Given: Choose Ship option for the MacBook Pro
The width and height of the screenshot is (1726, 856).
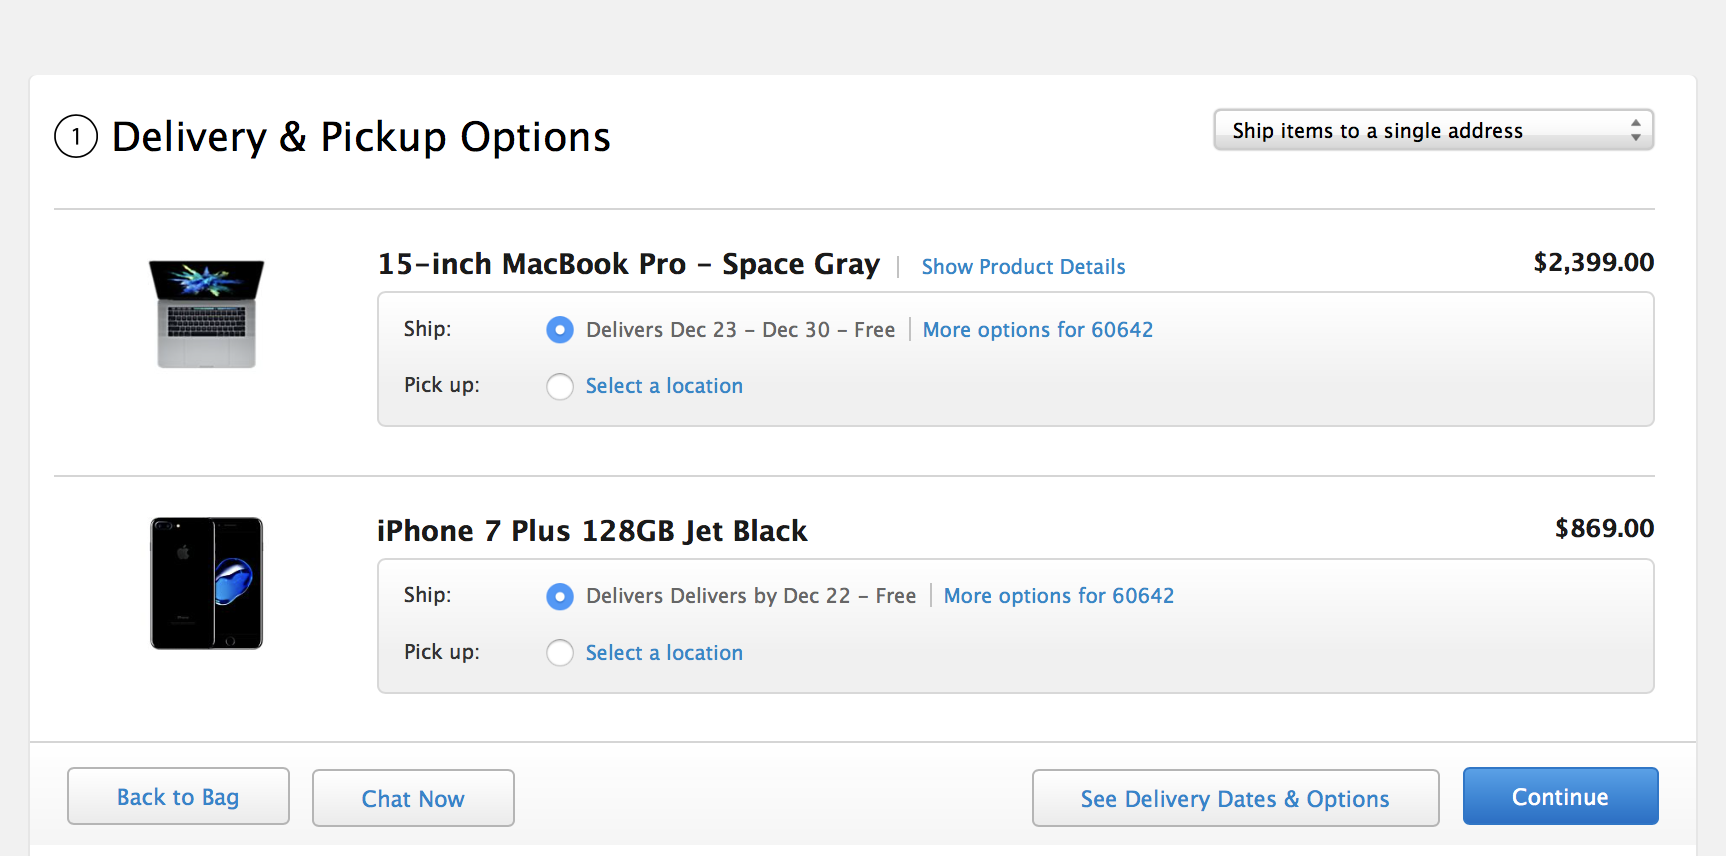Looking at the screenshot, I should click(560, 329).
